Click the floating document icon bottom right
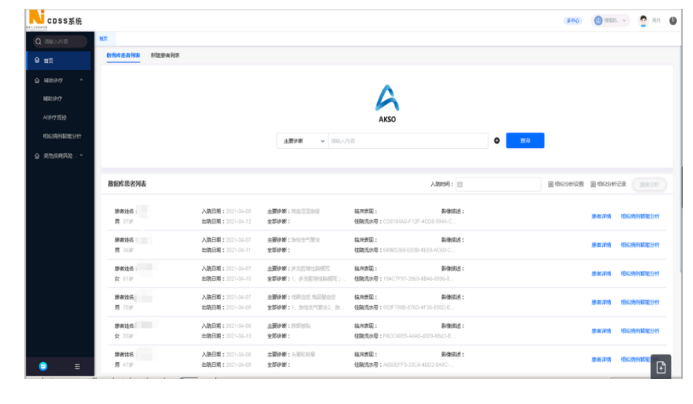 tap(661, 367)
